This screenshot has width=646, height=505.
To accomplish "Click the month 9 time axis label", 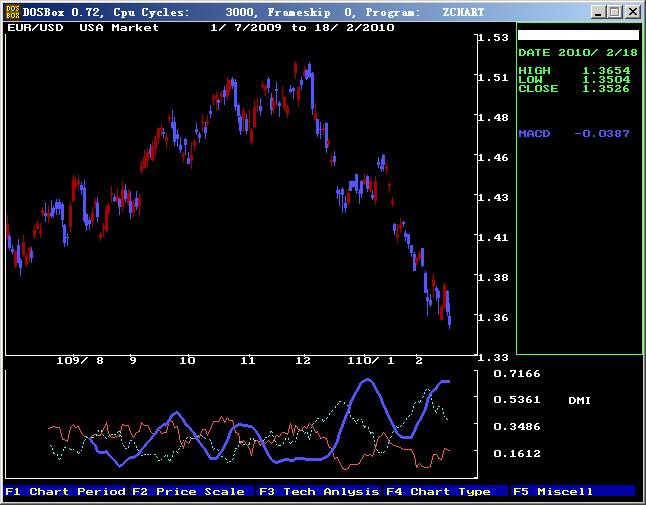I will [x=133, y=361].
